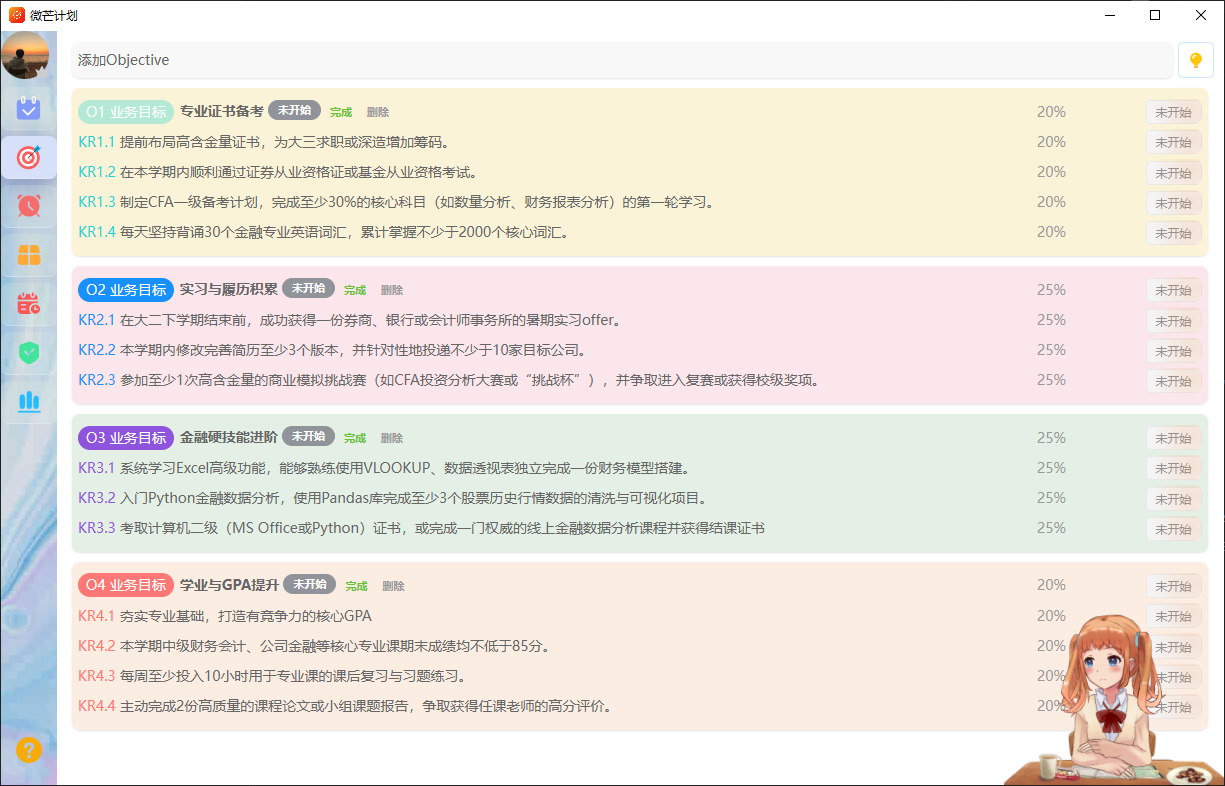Viewport: 1225px width, 786px height.
Task: Click the O2 业务目标 badge
Action: point(126,290)
